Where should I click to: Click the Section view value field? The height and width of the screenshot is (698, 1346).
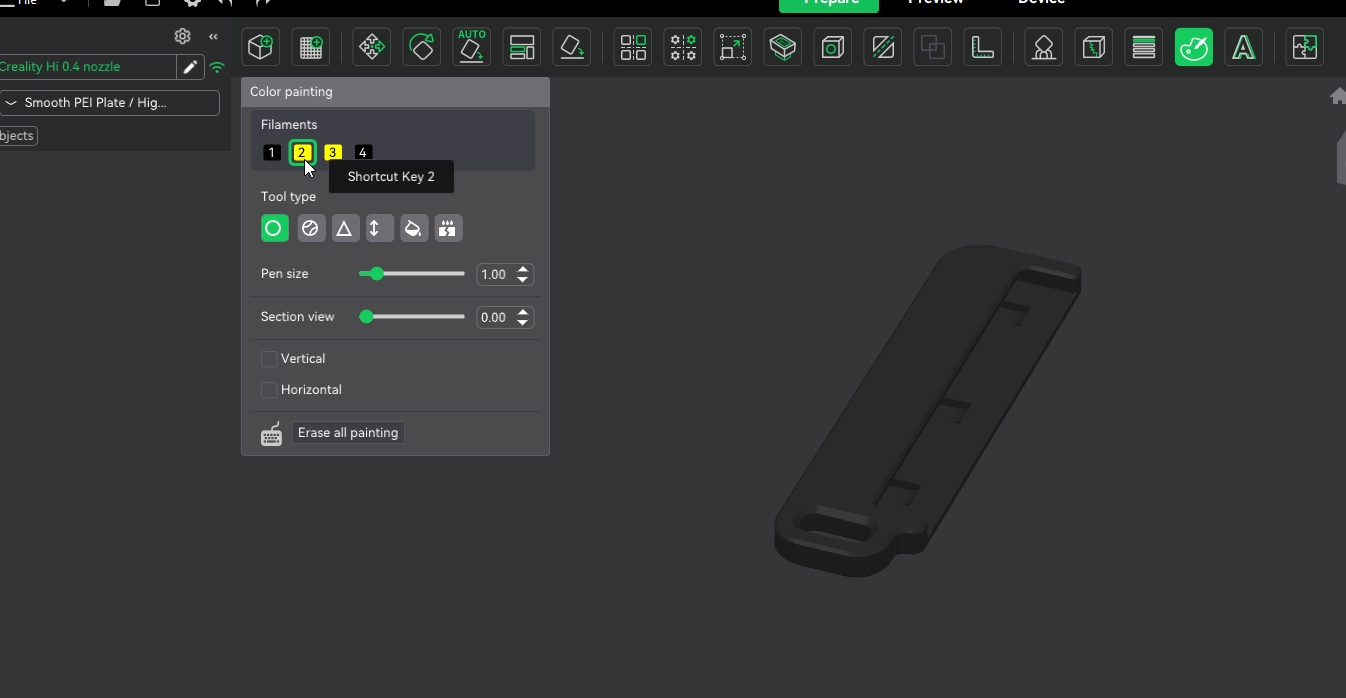pos(494,318)
